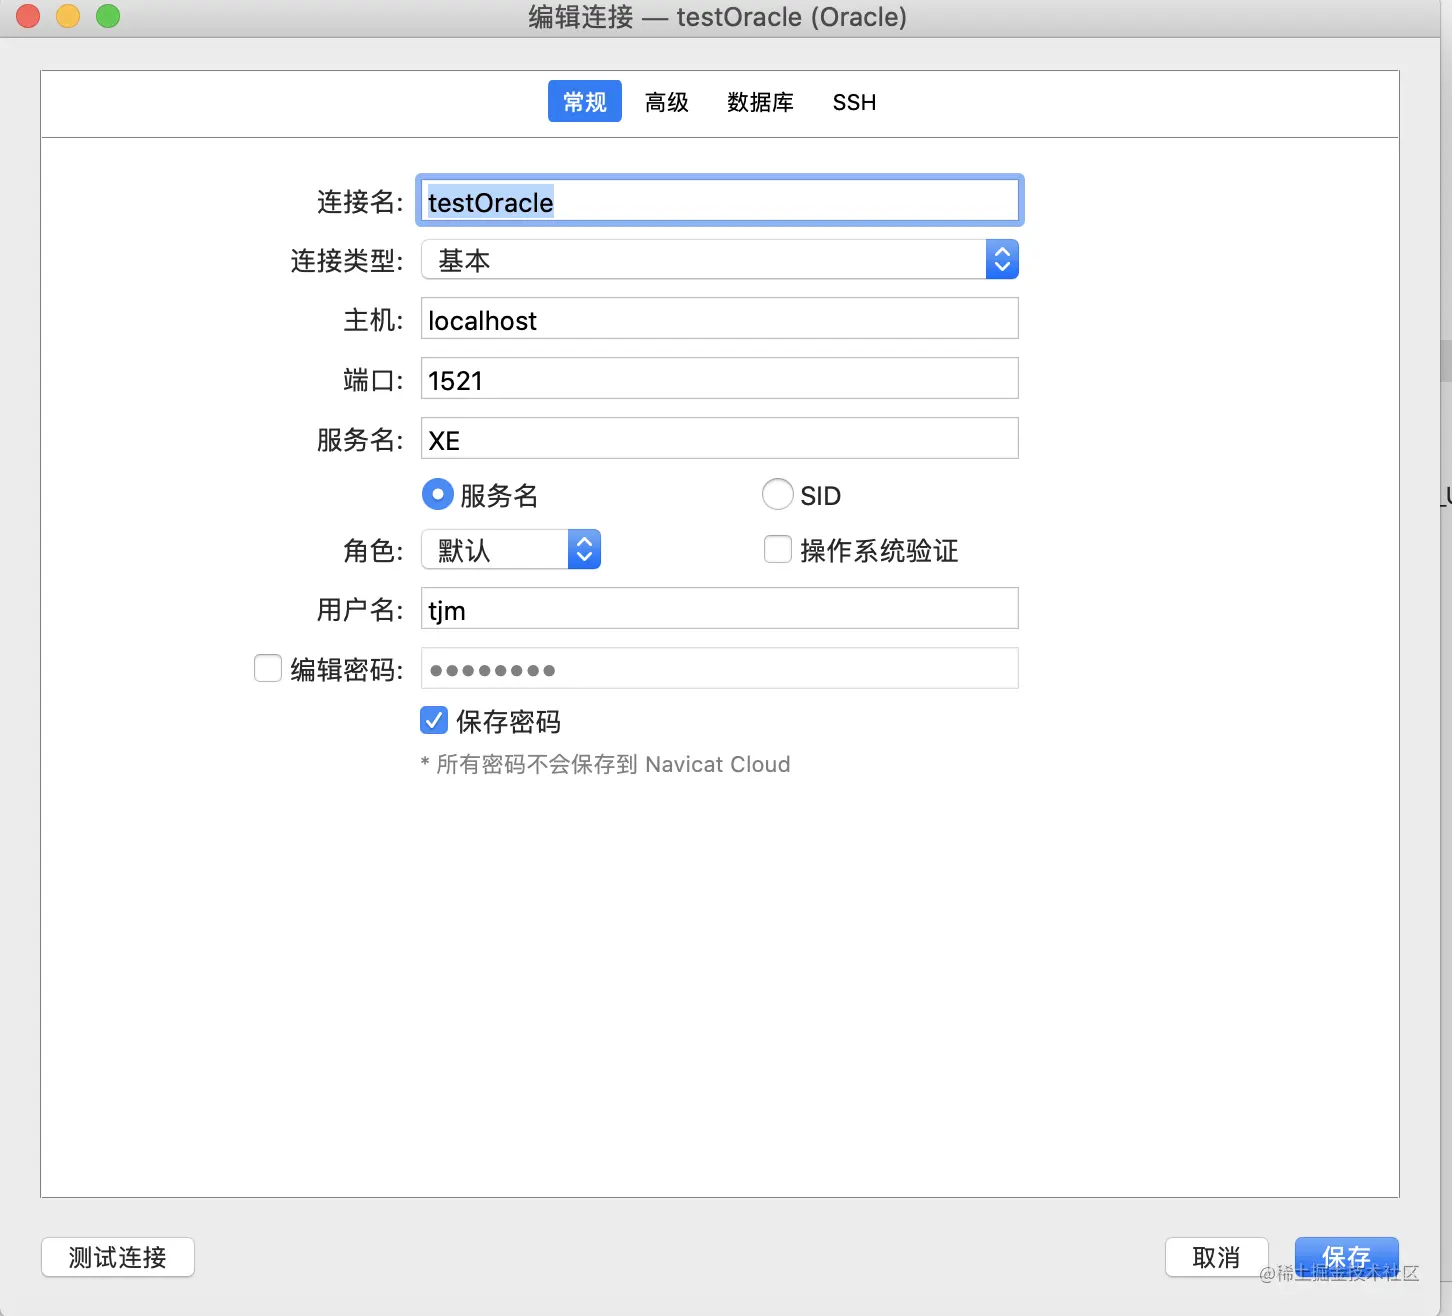Click the 取消 button
1452x1316 pixels.
[1217, 1257]
